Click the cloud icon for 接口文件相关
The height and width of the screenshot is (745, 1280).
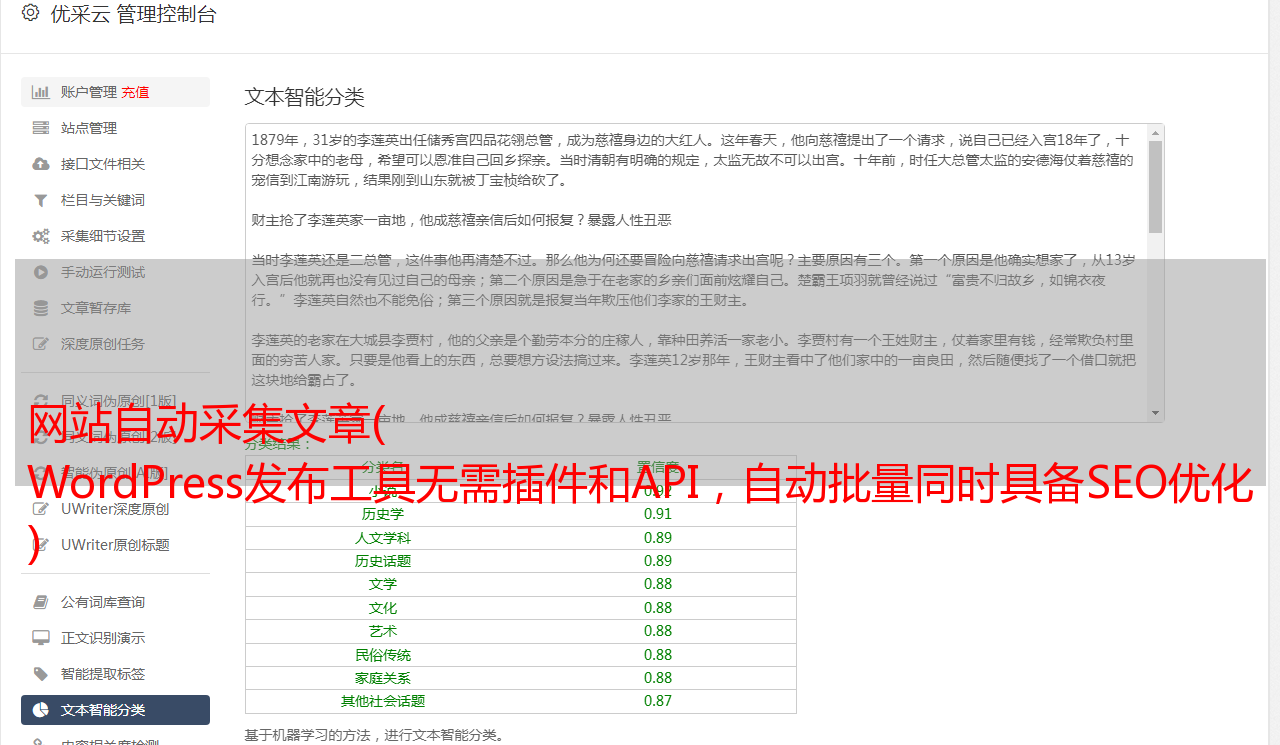(x=41, y=164)
